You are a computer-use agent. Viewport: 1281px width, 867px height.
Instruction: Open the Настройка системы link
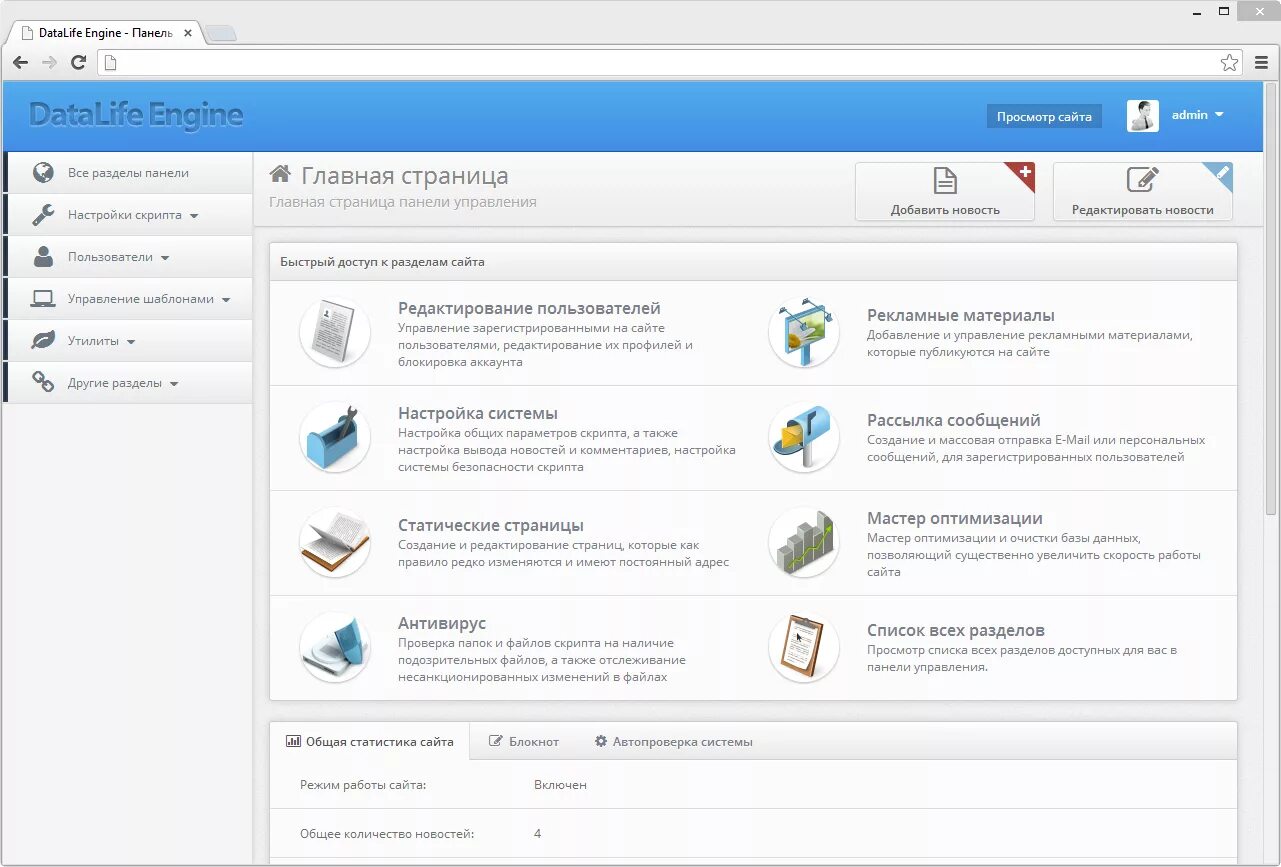click(x=478, y=413)
